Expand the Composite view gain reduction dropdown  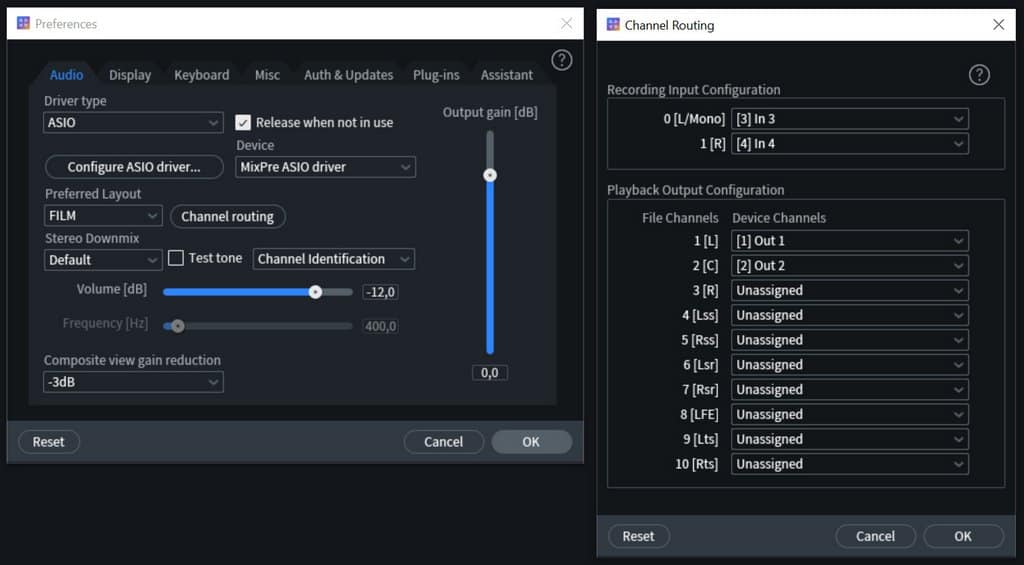tap(133, 382)
